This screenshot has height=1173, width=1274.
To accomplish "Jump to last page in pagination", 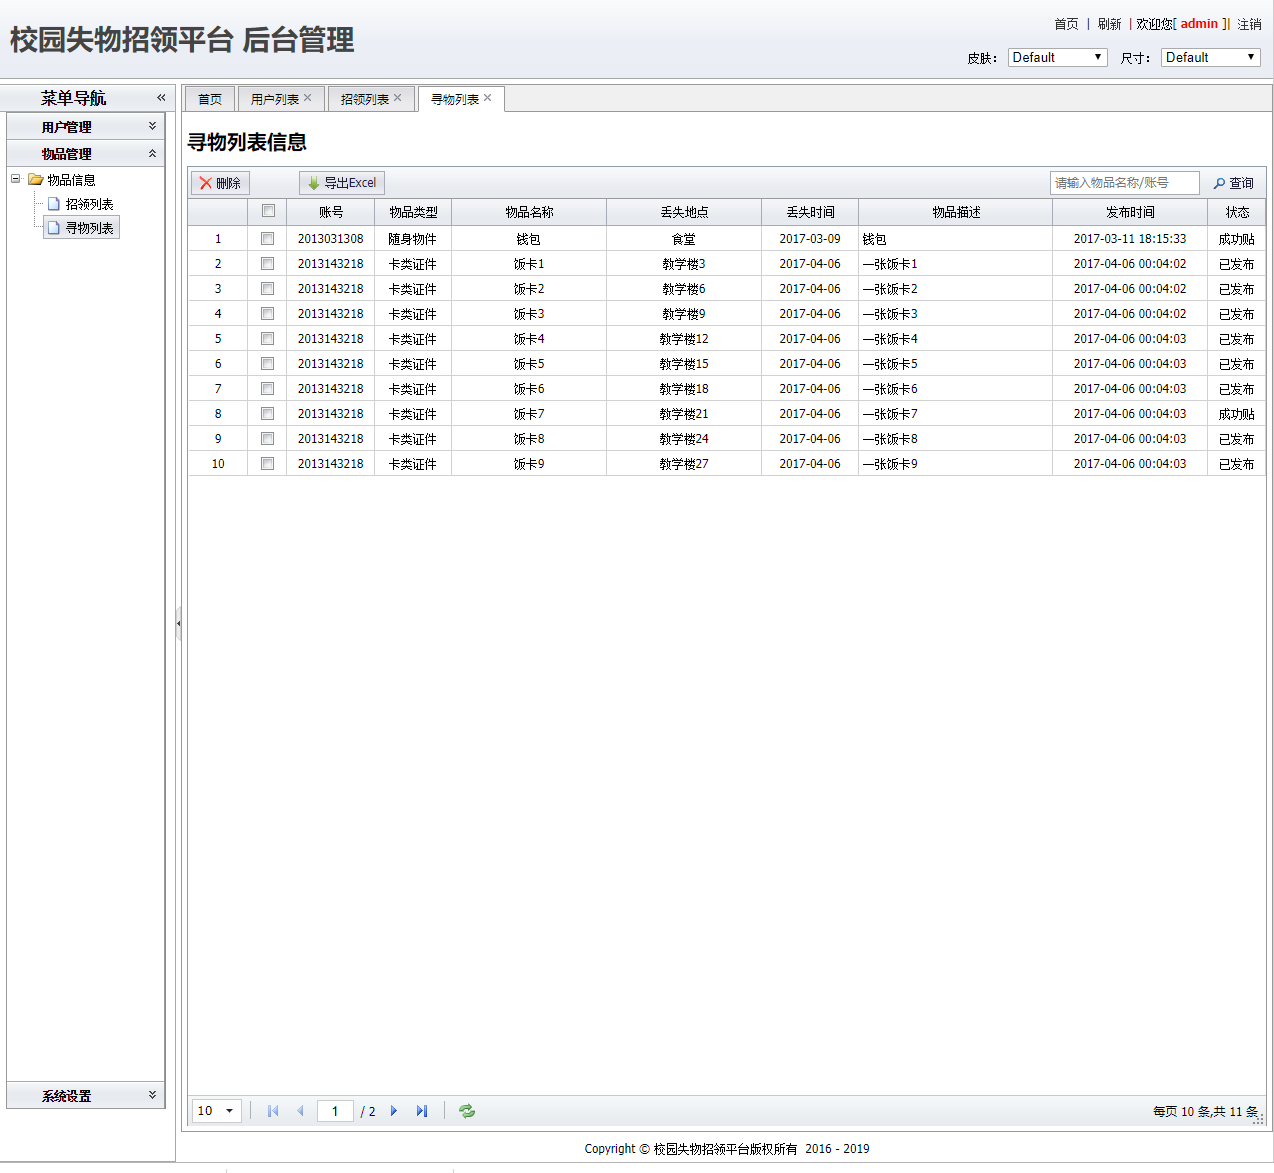I will [422, 1111].
